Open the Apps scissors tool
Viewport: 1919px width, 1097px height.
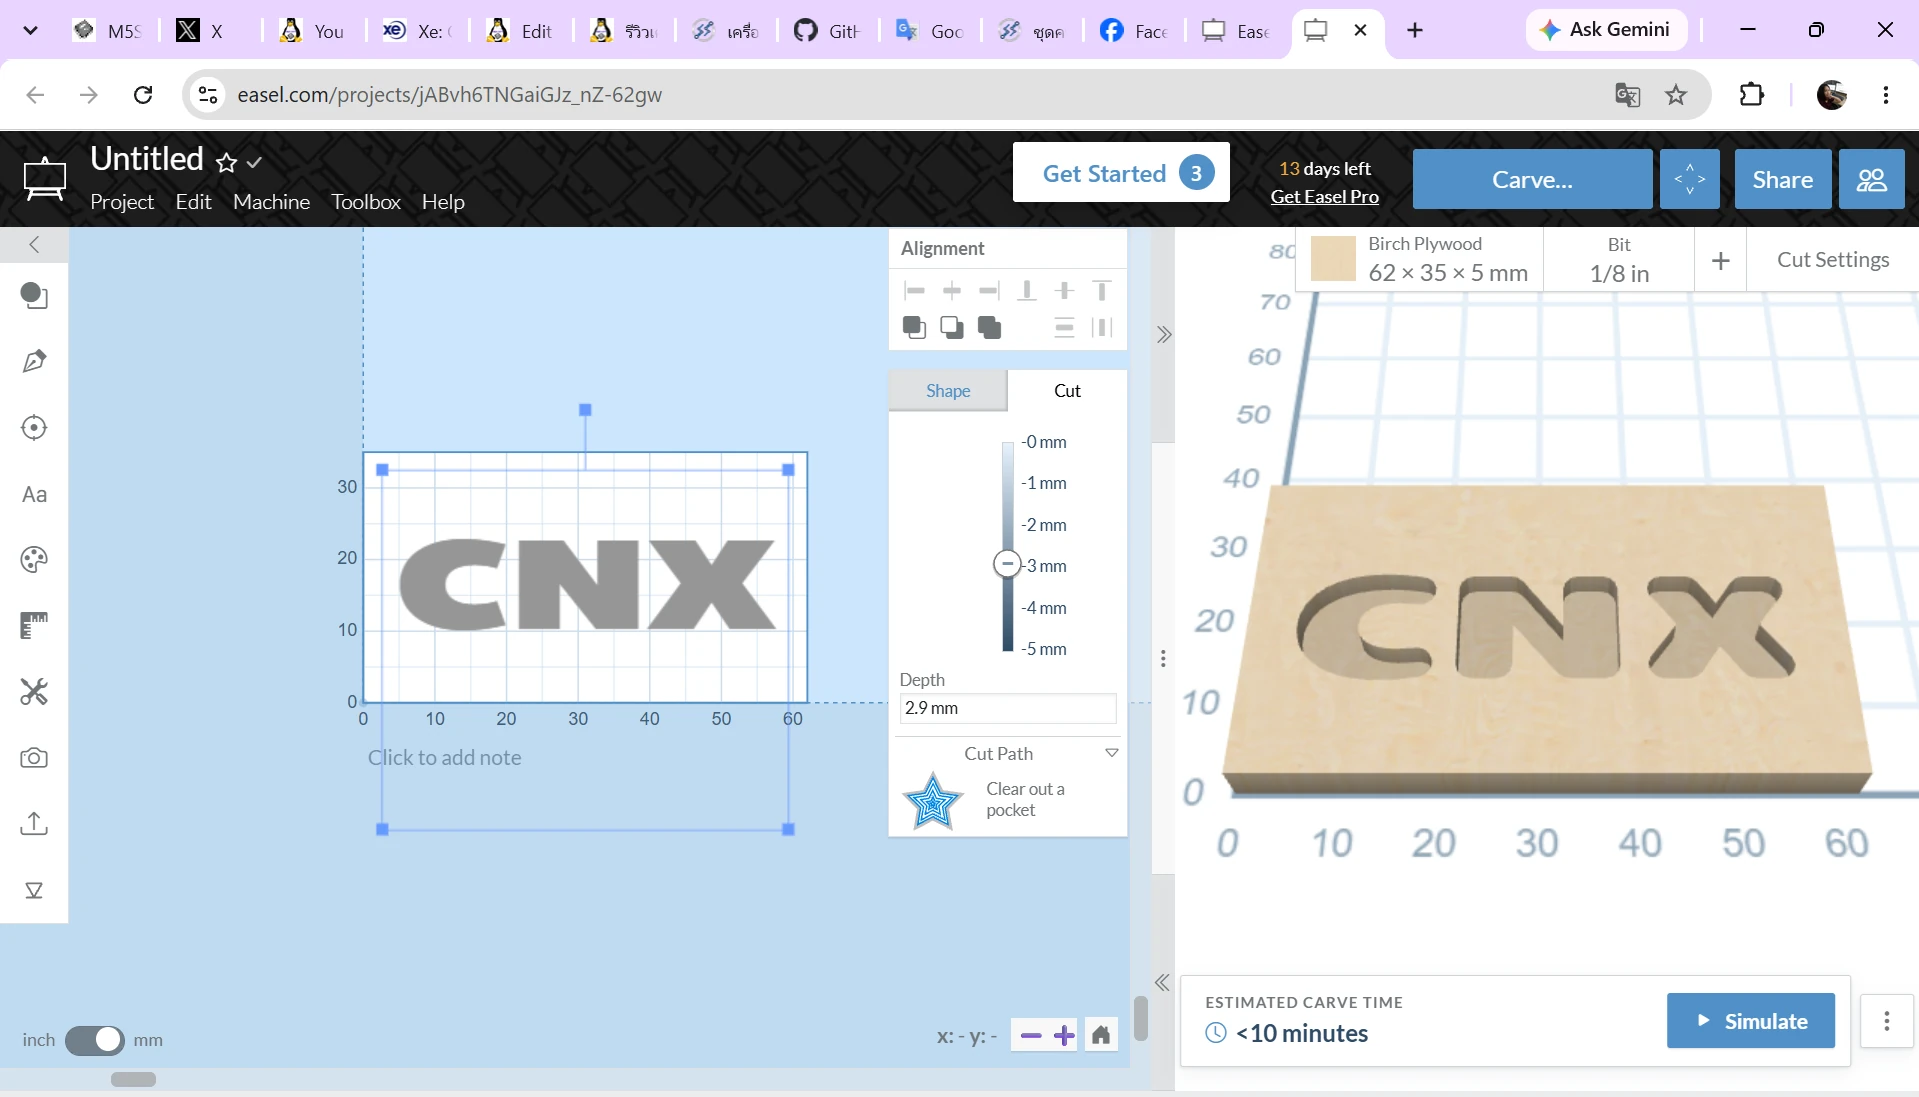coord(34,691)
